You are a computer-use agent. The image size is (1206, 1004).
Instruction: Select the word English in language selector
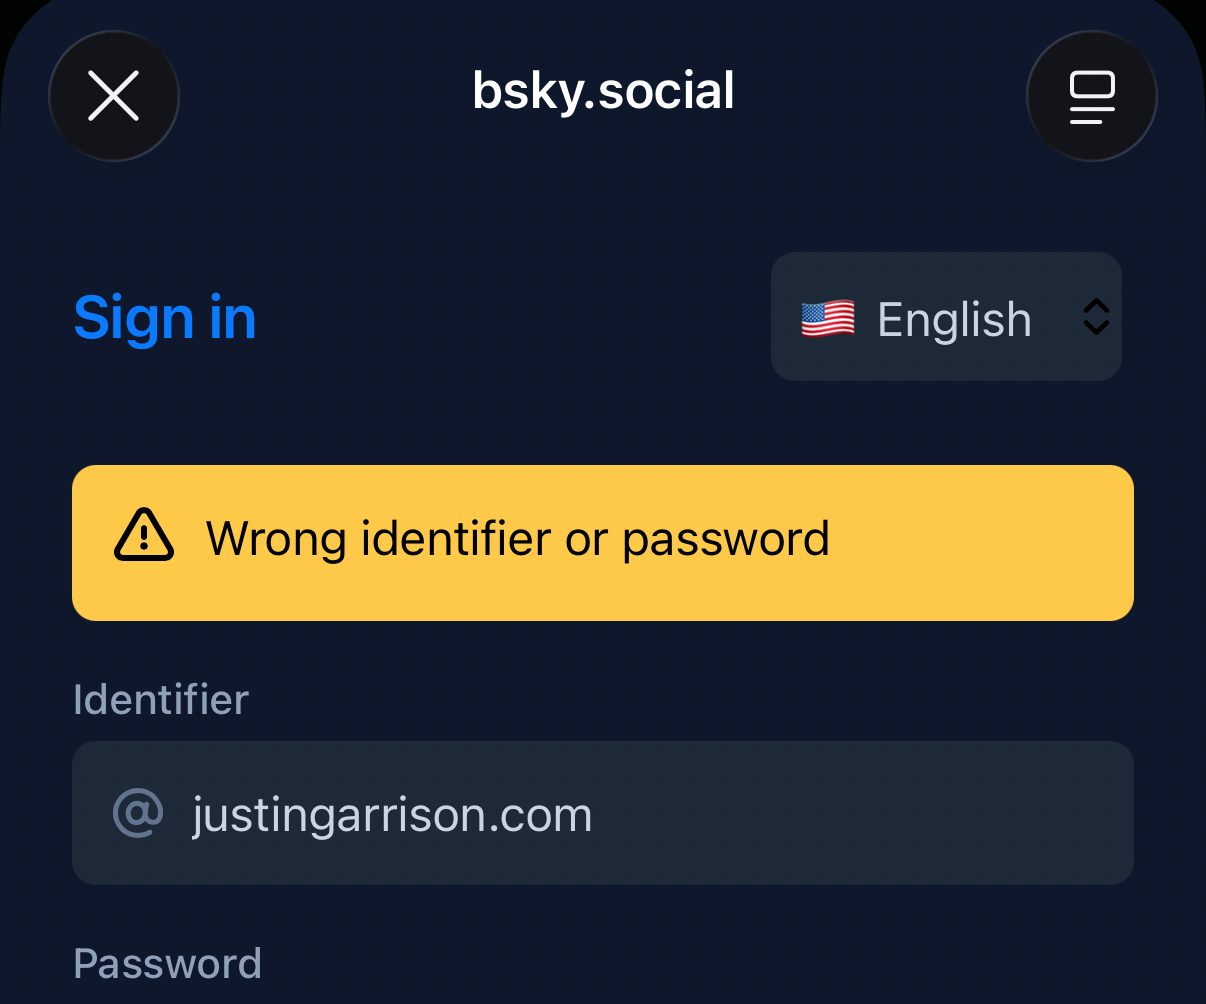coord(954,321)
